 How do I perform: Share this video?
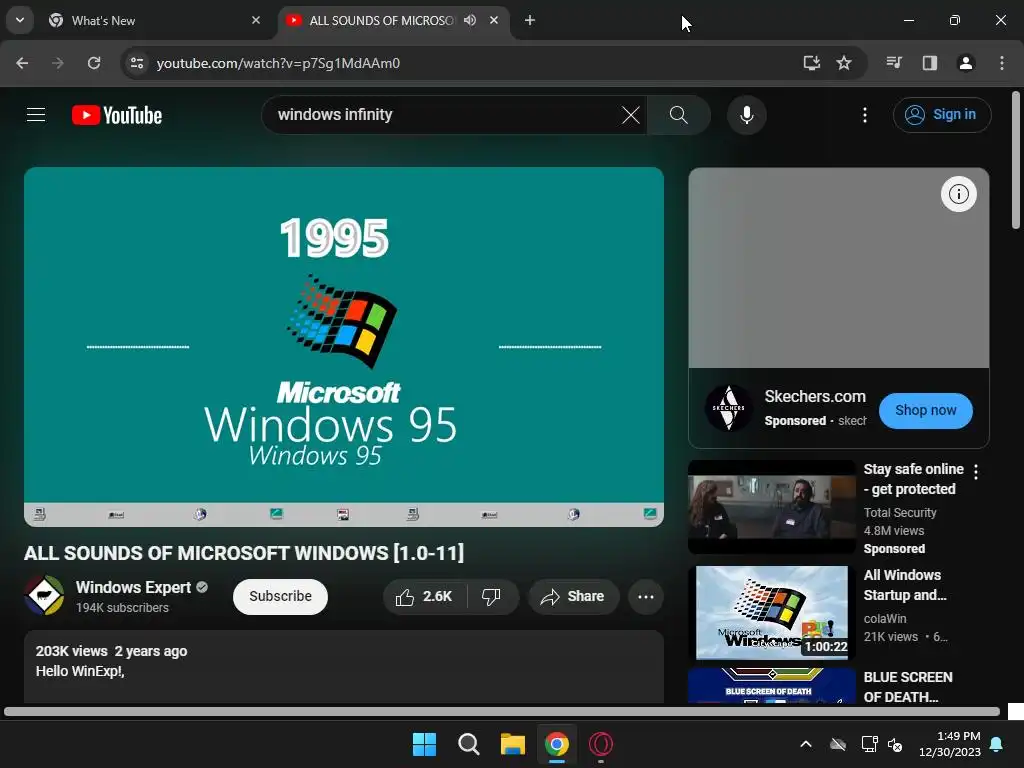(573, 596)
